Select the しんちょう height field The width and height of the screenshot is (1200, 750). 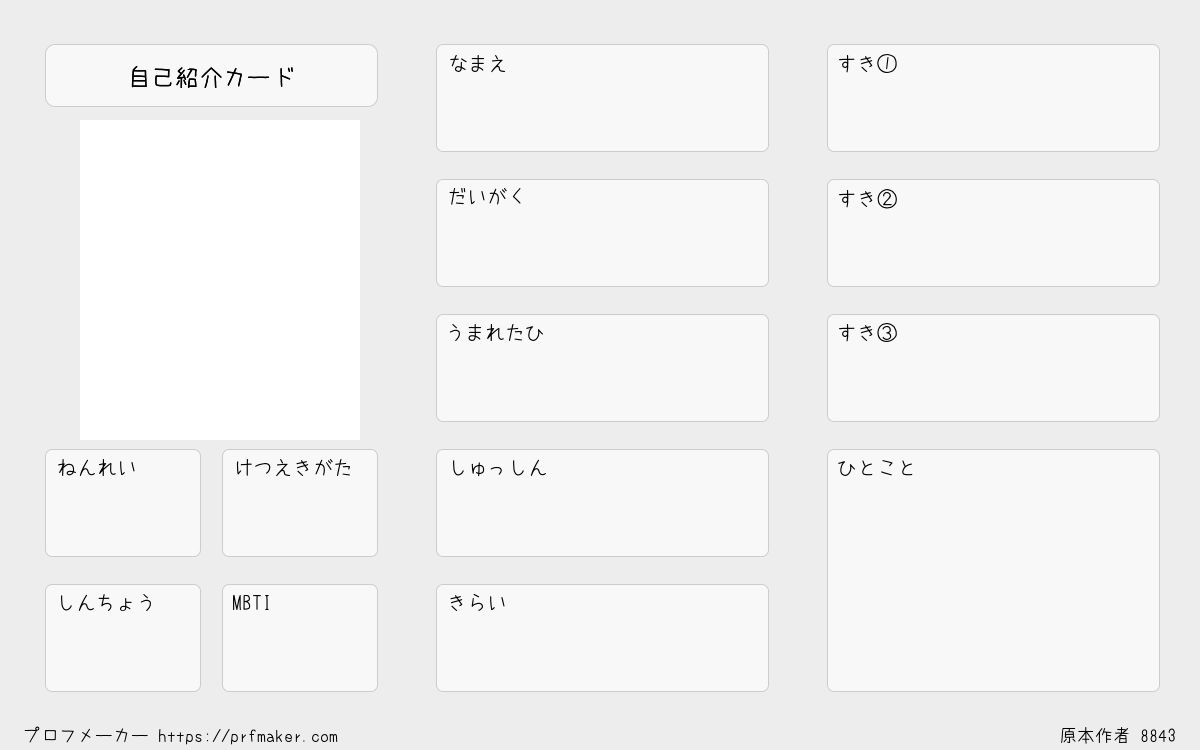123,638
